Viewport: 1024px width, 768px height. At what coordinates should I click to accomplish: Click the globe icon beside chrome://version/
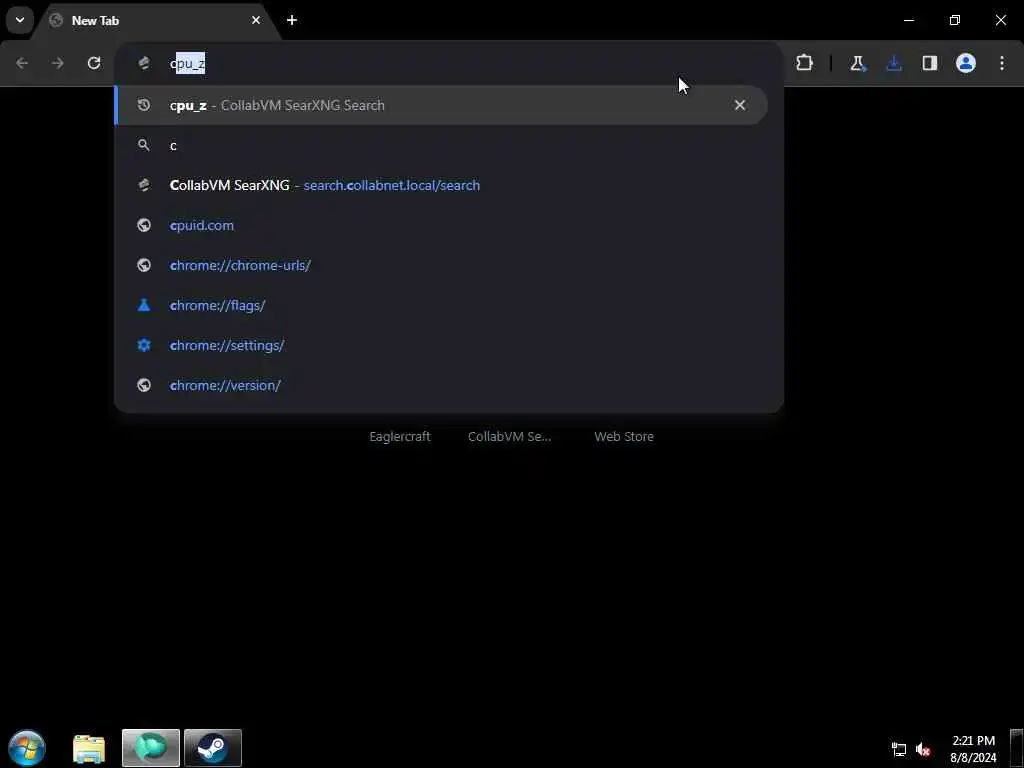pyautogui.click(x=144, y=385)
